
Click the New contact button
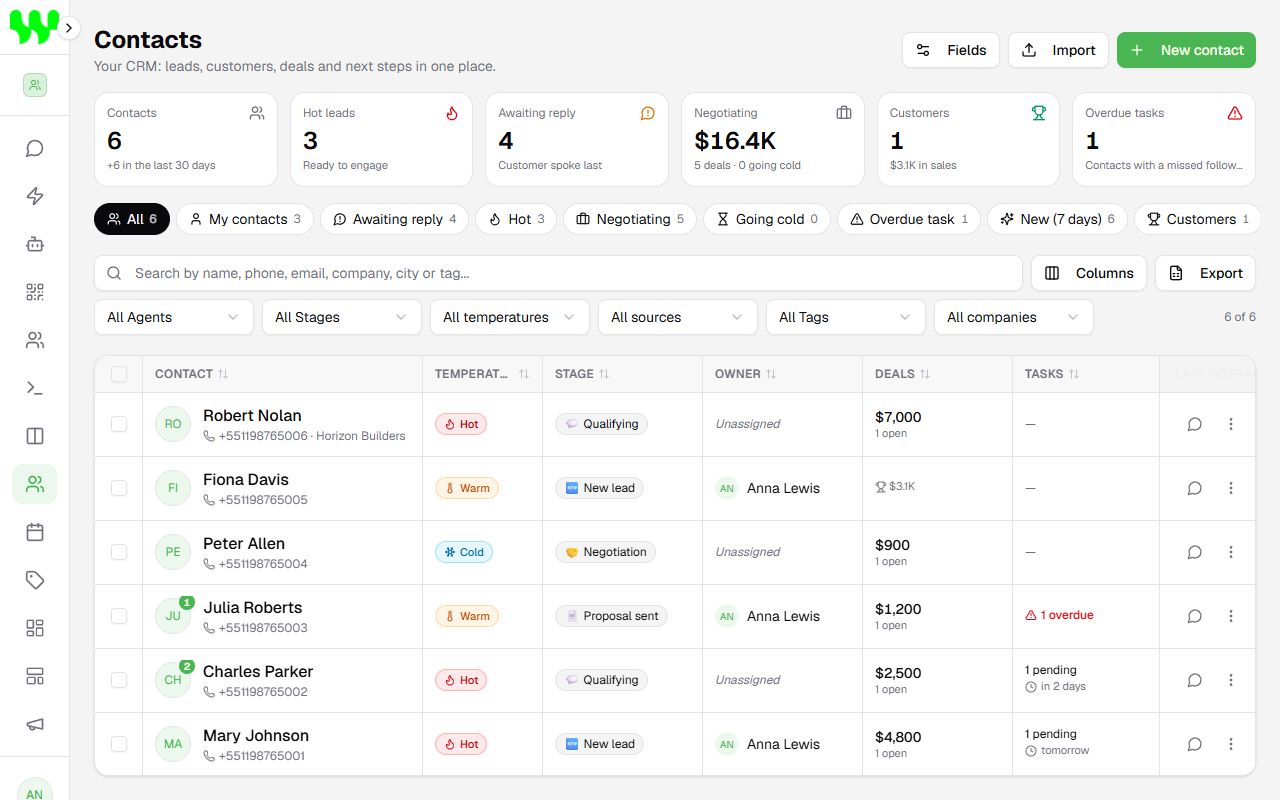[x=1186, y=50]
